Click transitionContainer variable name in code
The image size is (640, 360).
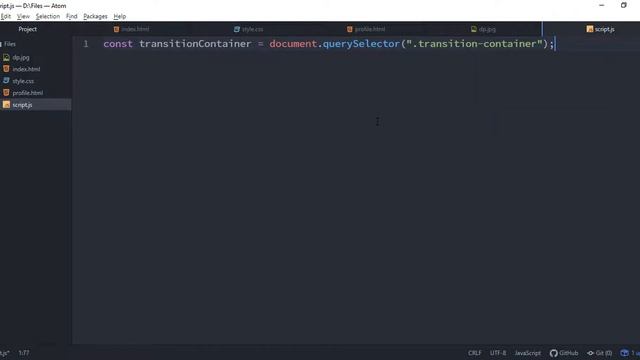coord(195,44)
